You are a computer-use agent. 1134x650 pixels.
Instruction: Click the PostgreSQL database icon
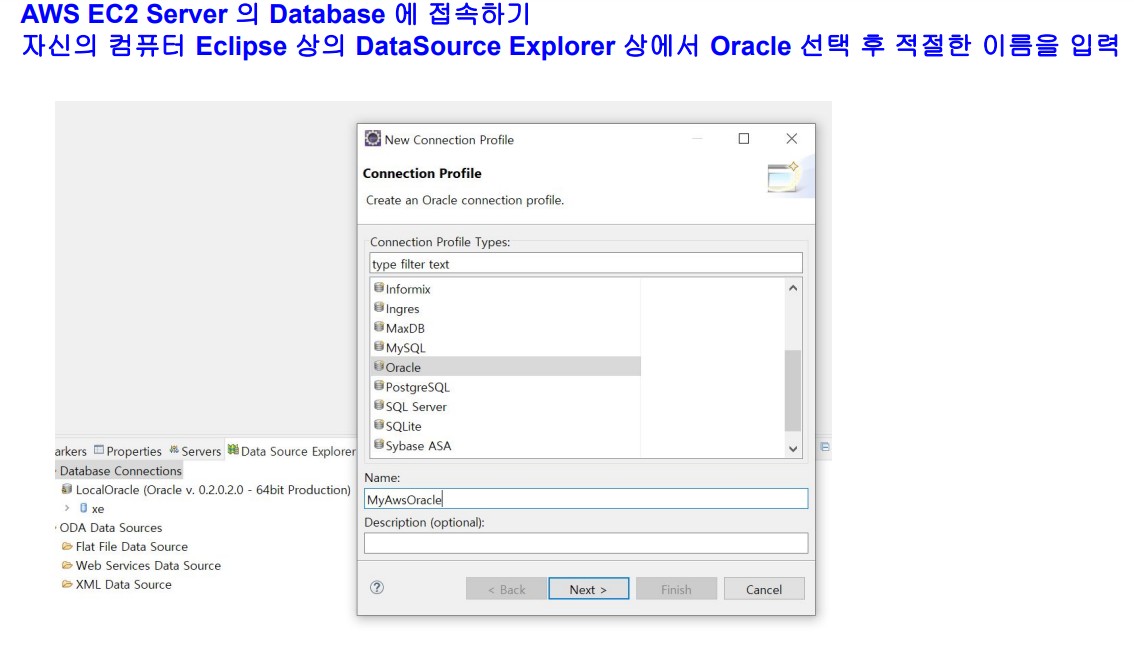point(378,385)
